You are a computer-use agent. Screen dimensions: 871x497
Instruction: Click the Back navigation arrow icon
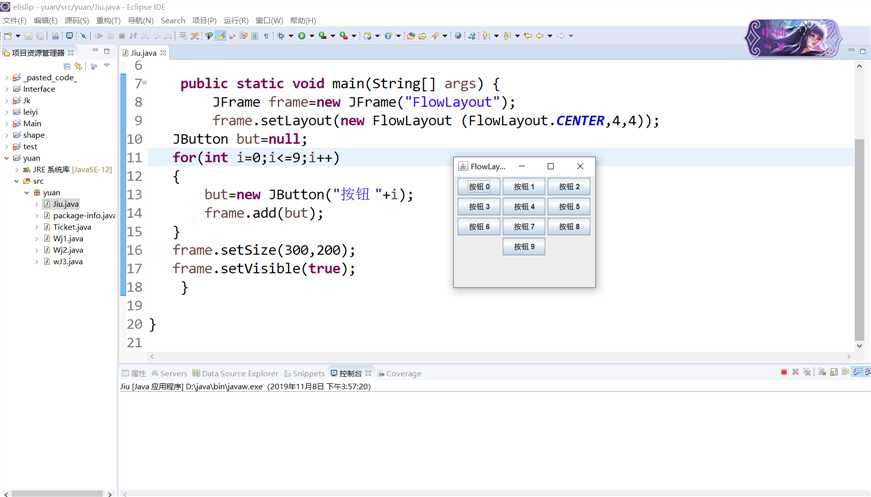[540, 36]
